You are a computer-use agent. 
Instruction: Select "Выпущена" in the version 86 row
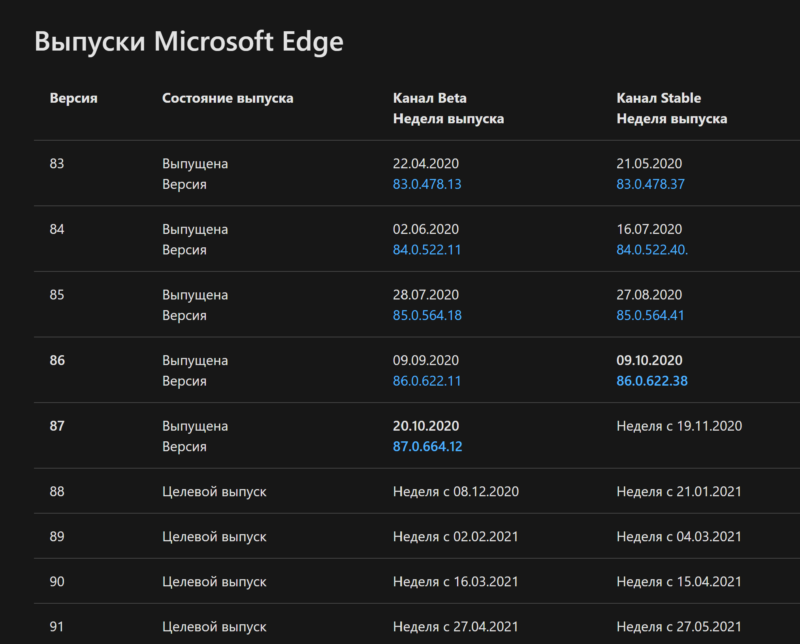(195, 361)
